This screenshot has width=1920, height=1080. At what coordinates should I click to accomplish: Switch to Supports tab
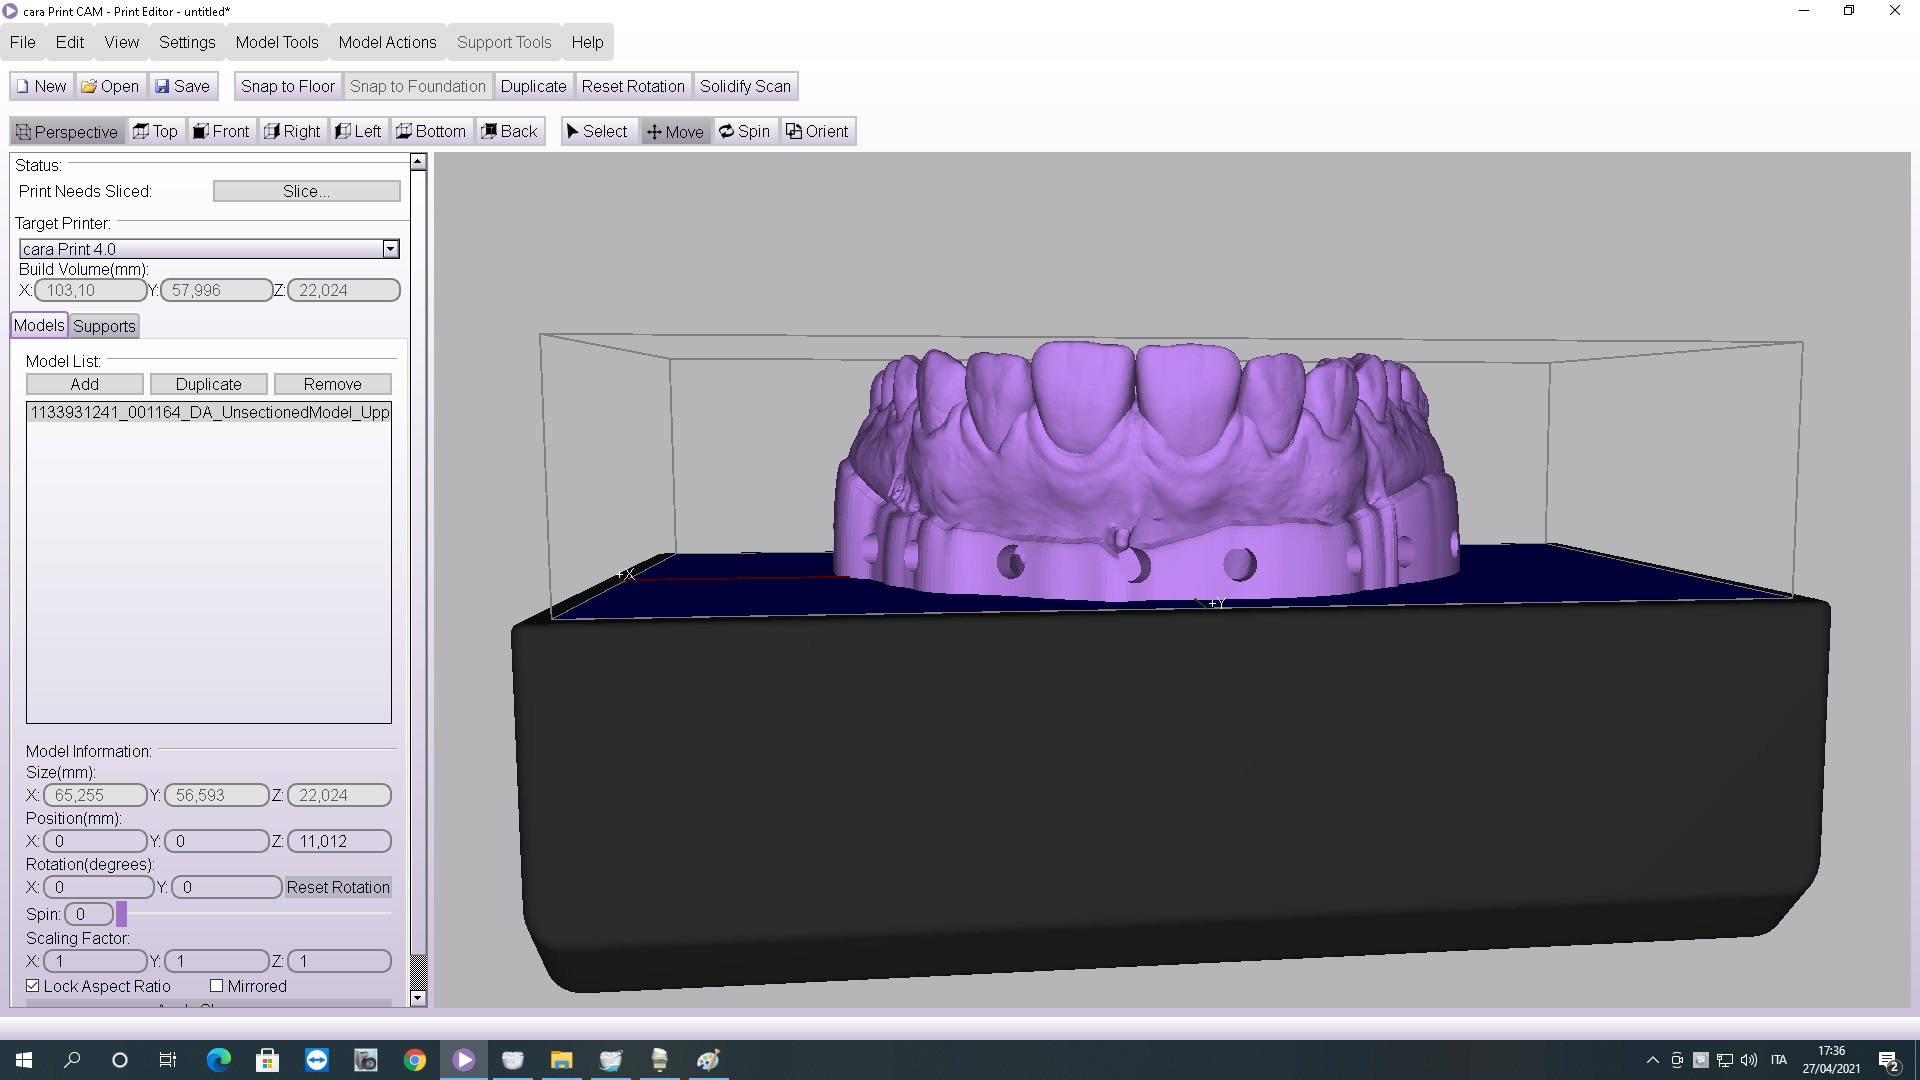point(104,326)
